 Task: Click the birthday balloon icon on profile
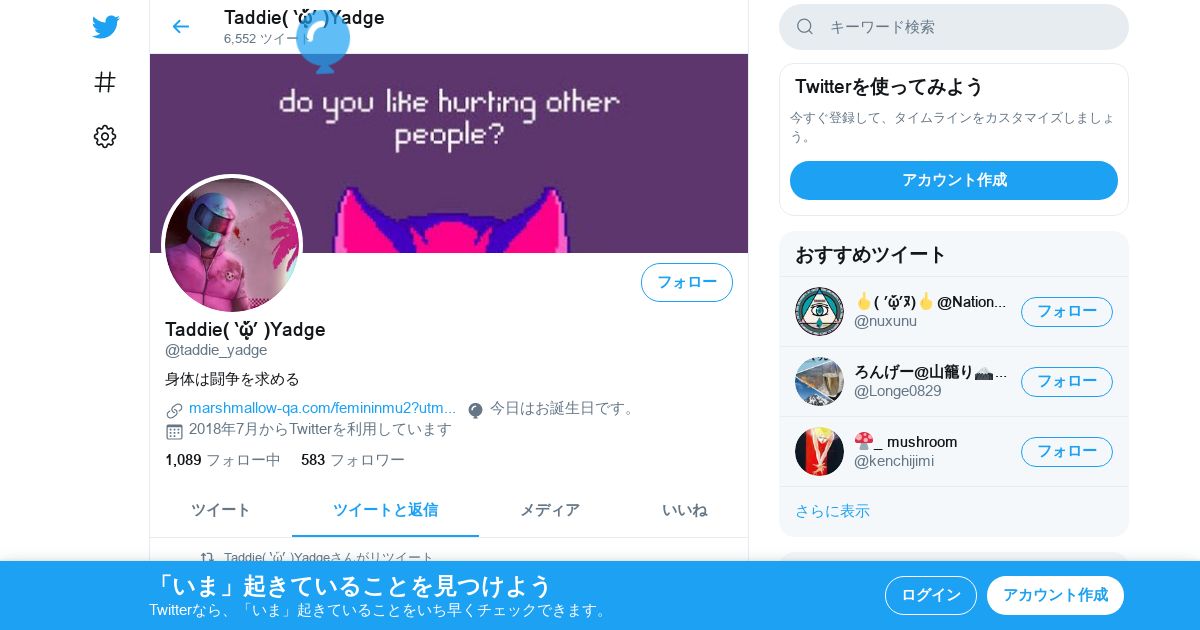click(476, 410)
